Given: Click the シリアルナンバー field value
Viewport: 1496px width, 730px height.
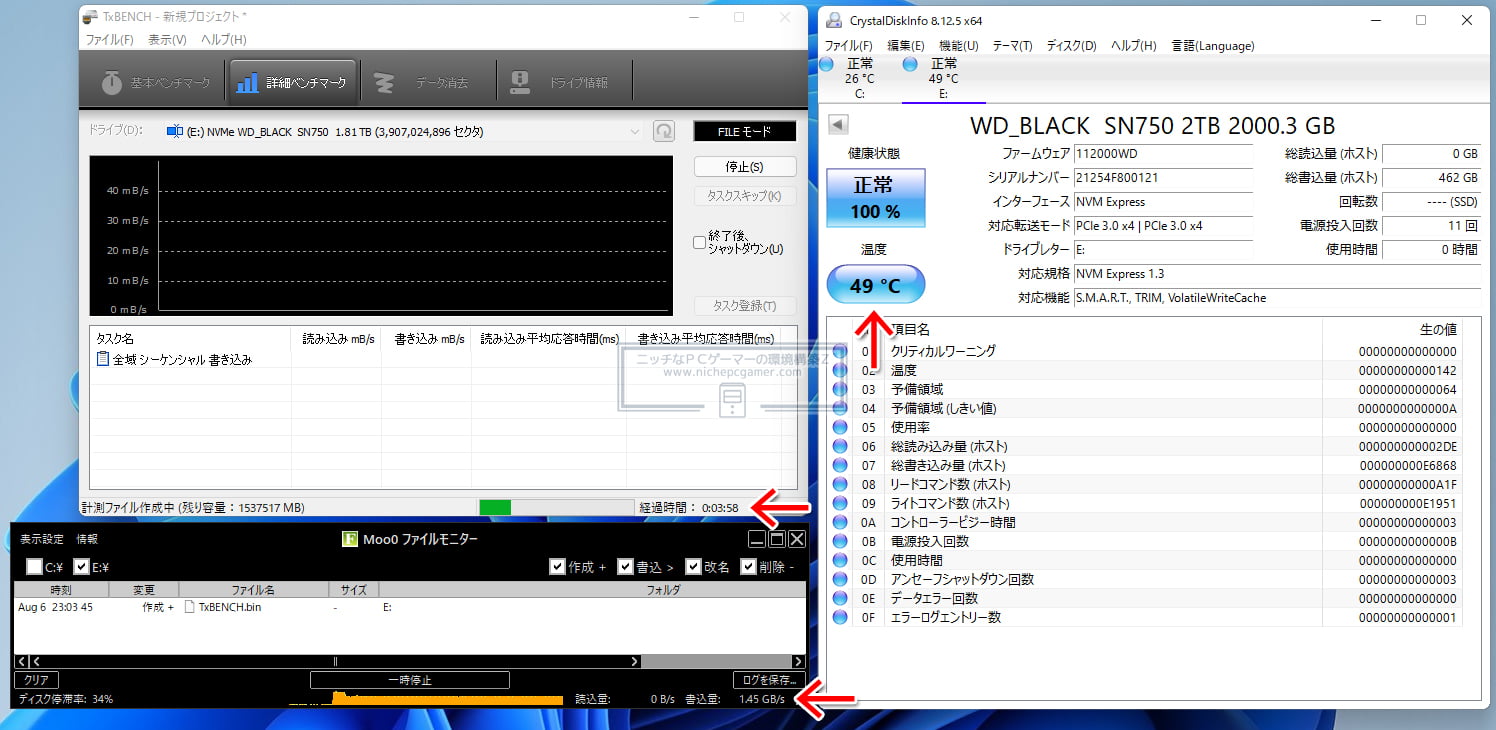Looking at the screenshot, I should pyautogui.click(x=1163, y=178).
